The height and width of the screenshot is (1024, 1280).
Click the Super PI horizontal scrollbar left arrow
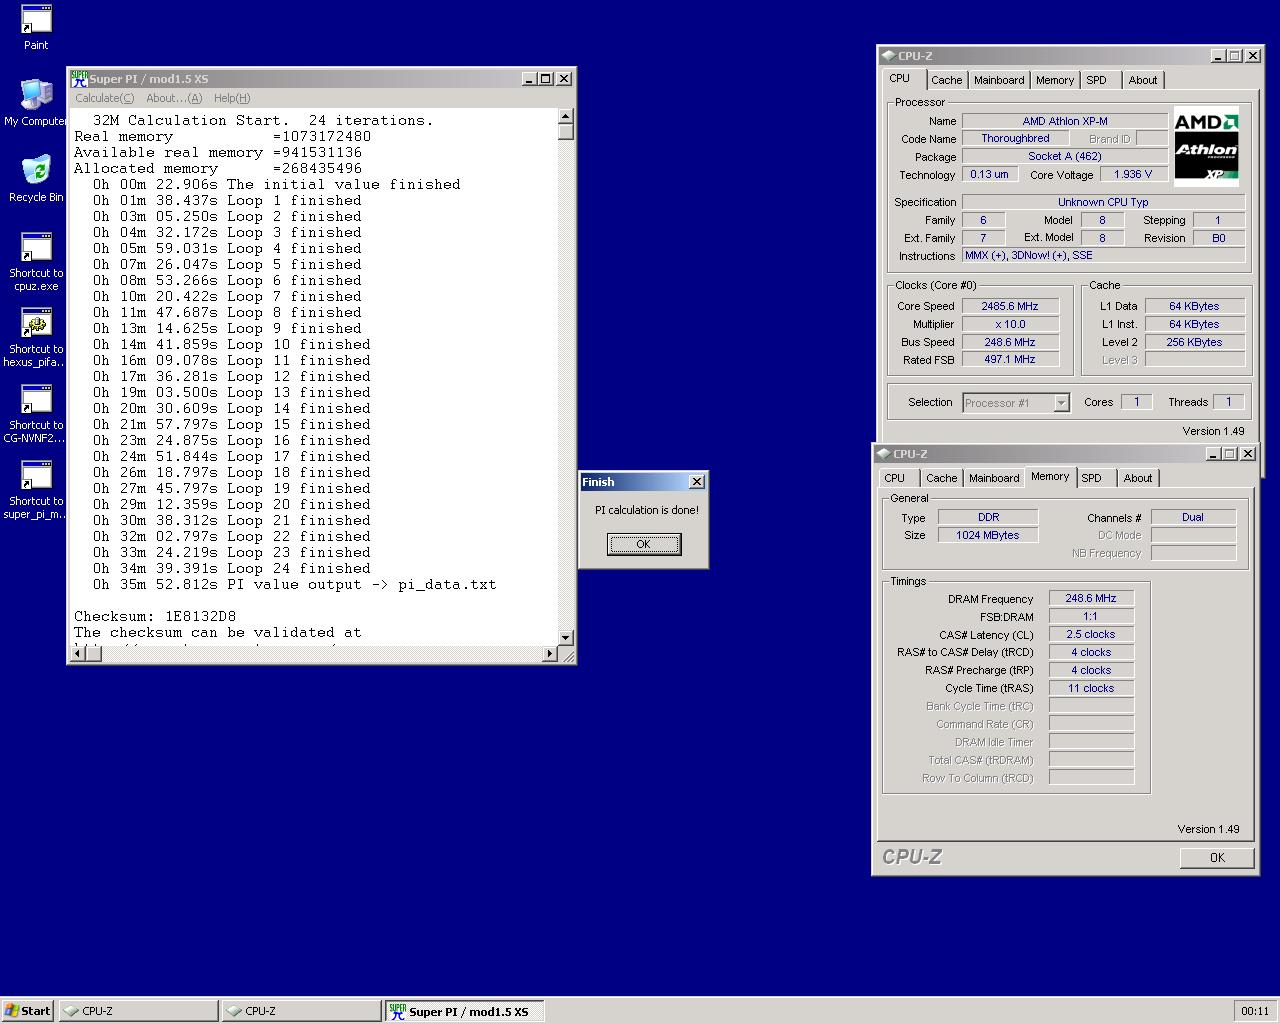tap(78, 654)
